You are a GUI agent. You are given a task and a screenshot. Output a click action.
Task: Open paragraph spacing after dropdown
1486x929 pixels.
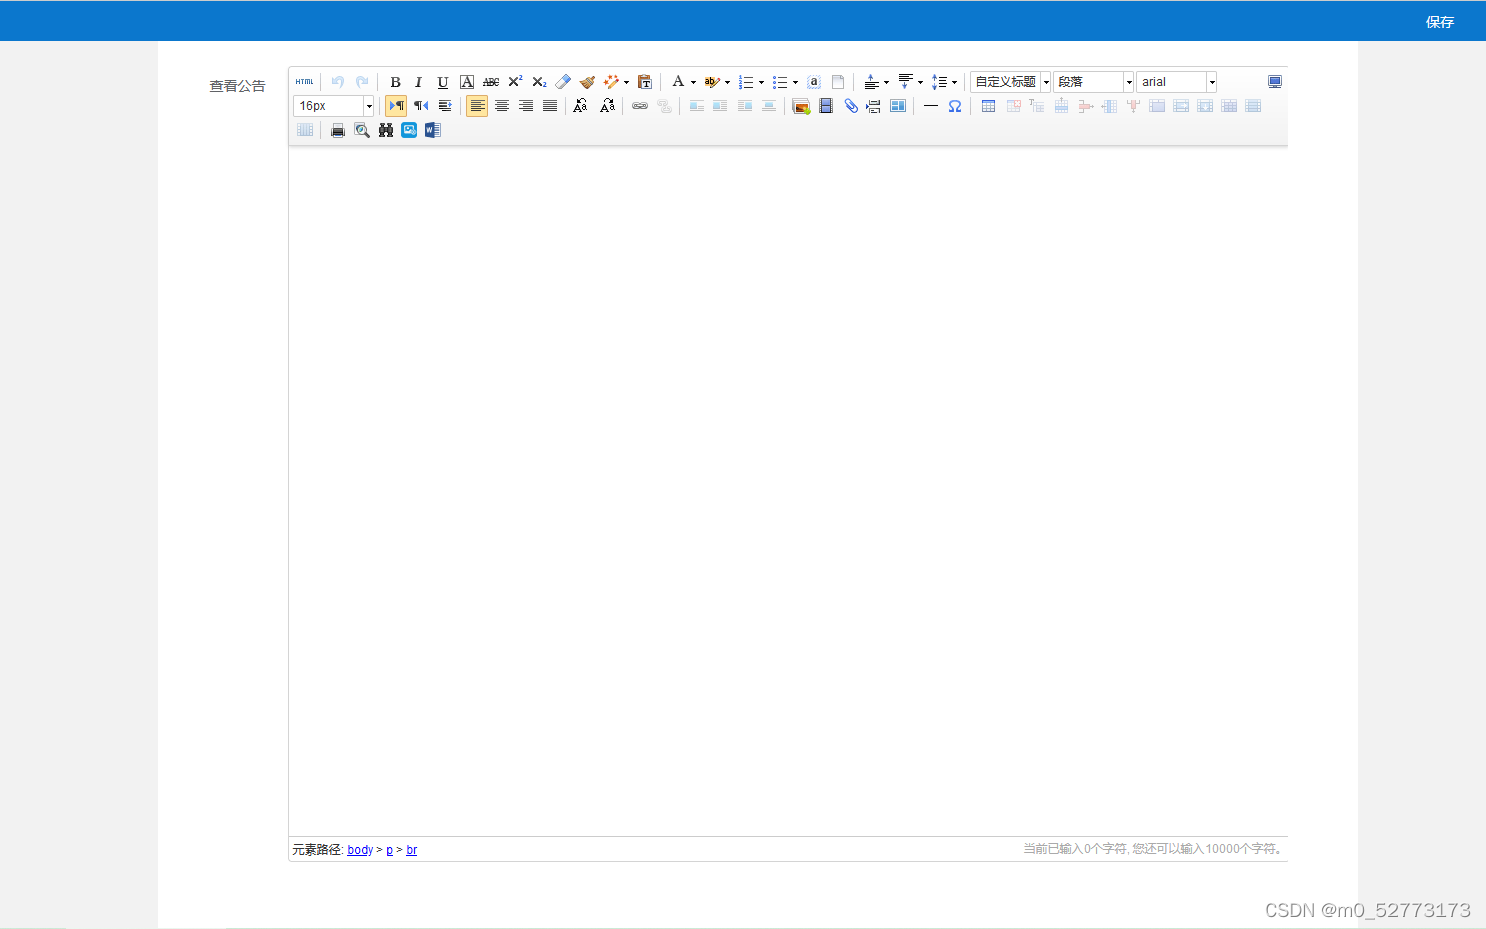(x=920, y=82)
